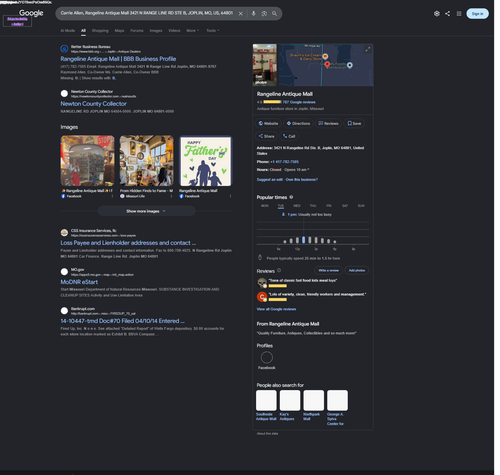This screenshot has width=500, height=475.
Task: Open Loss Payee and Lienholder addresses result
Action: point(128,243)
